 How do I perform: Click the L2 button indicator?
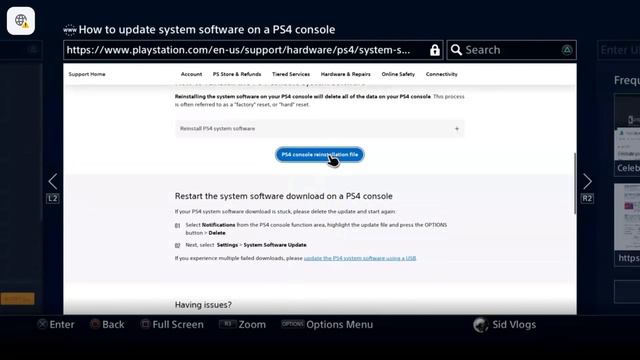click(x=53, y=199)
